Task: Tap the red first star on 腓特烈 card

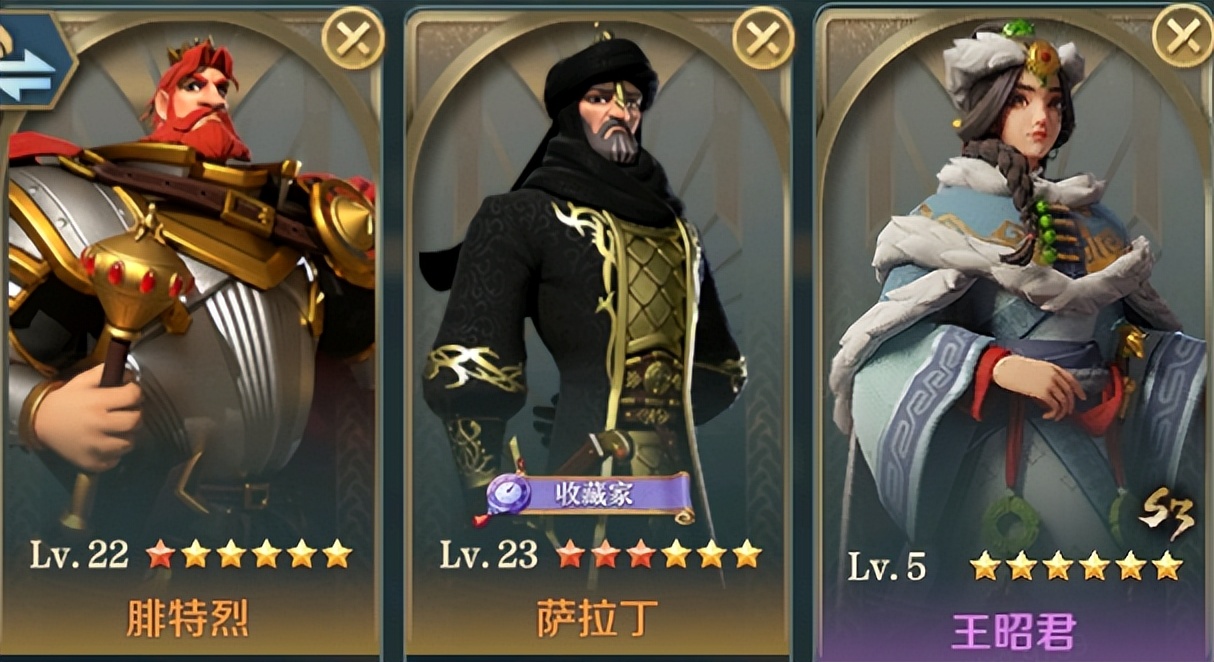Action: (160, 554)
